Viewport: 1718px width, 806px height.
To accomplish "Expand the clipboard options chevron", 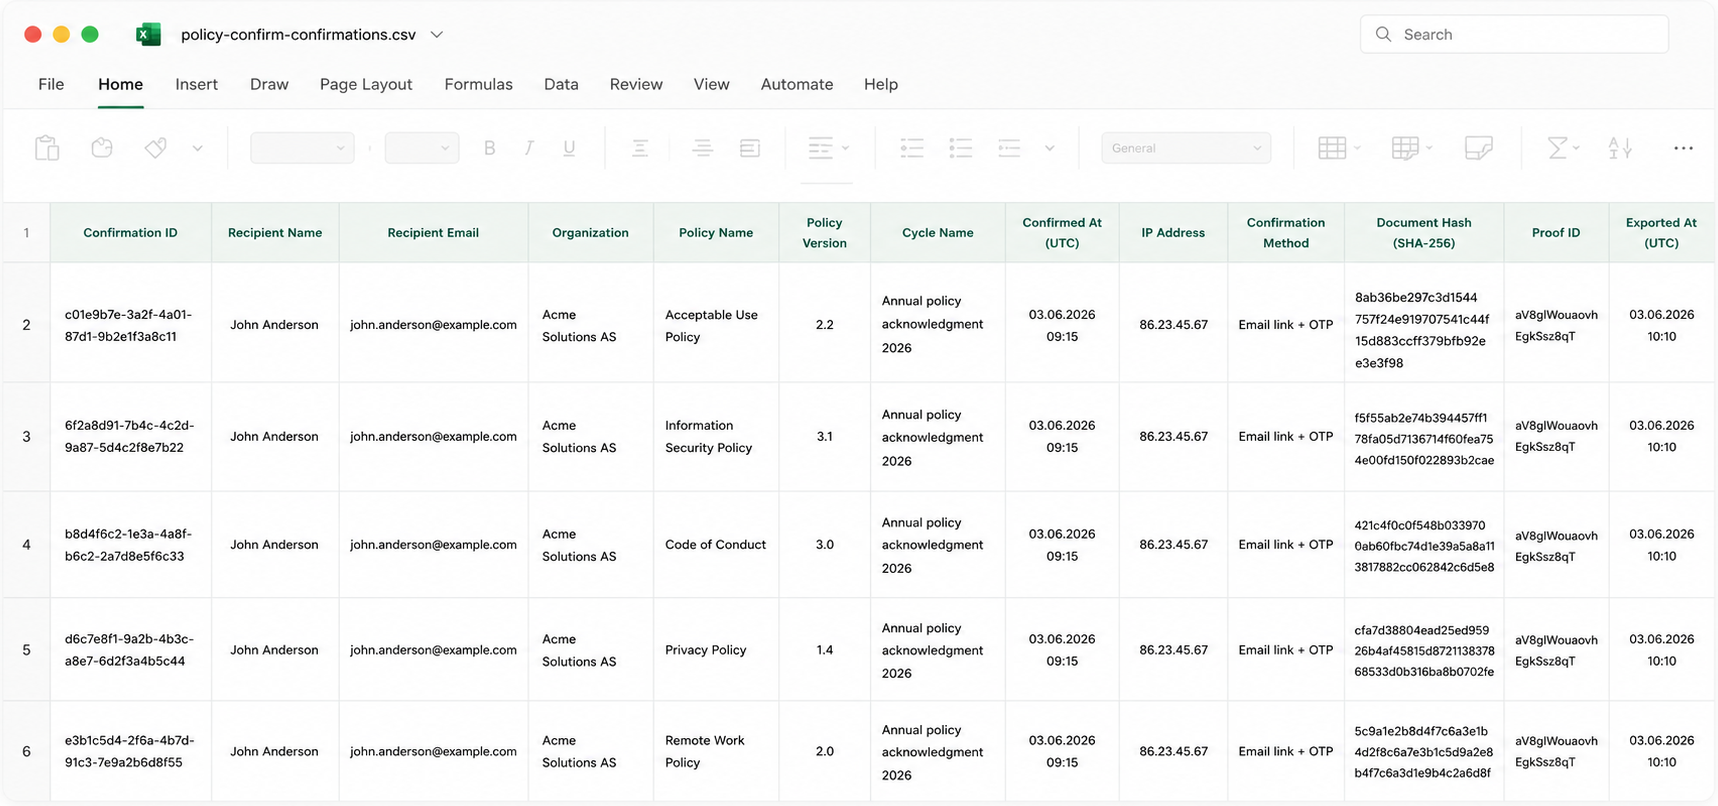I will pyautogui.click(x=197, y=148).
